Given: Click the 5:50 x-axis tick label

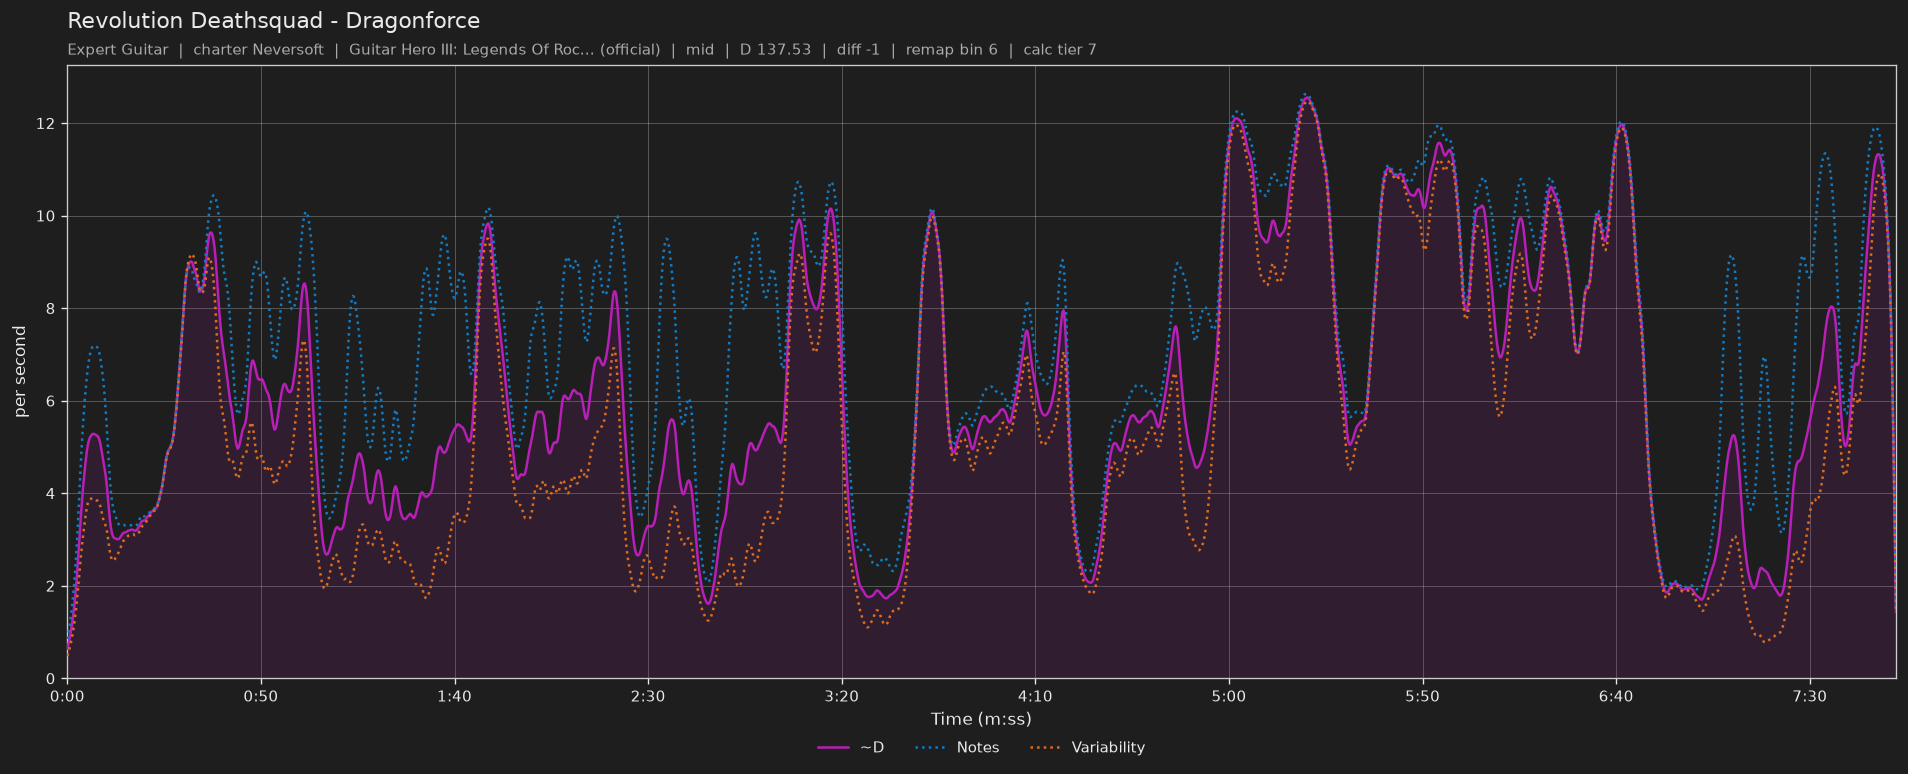Looking at the screenshot, I should [1422, 696].
